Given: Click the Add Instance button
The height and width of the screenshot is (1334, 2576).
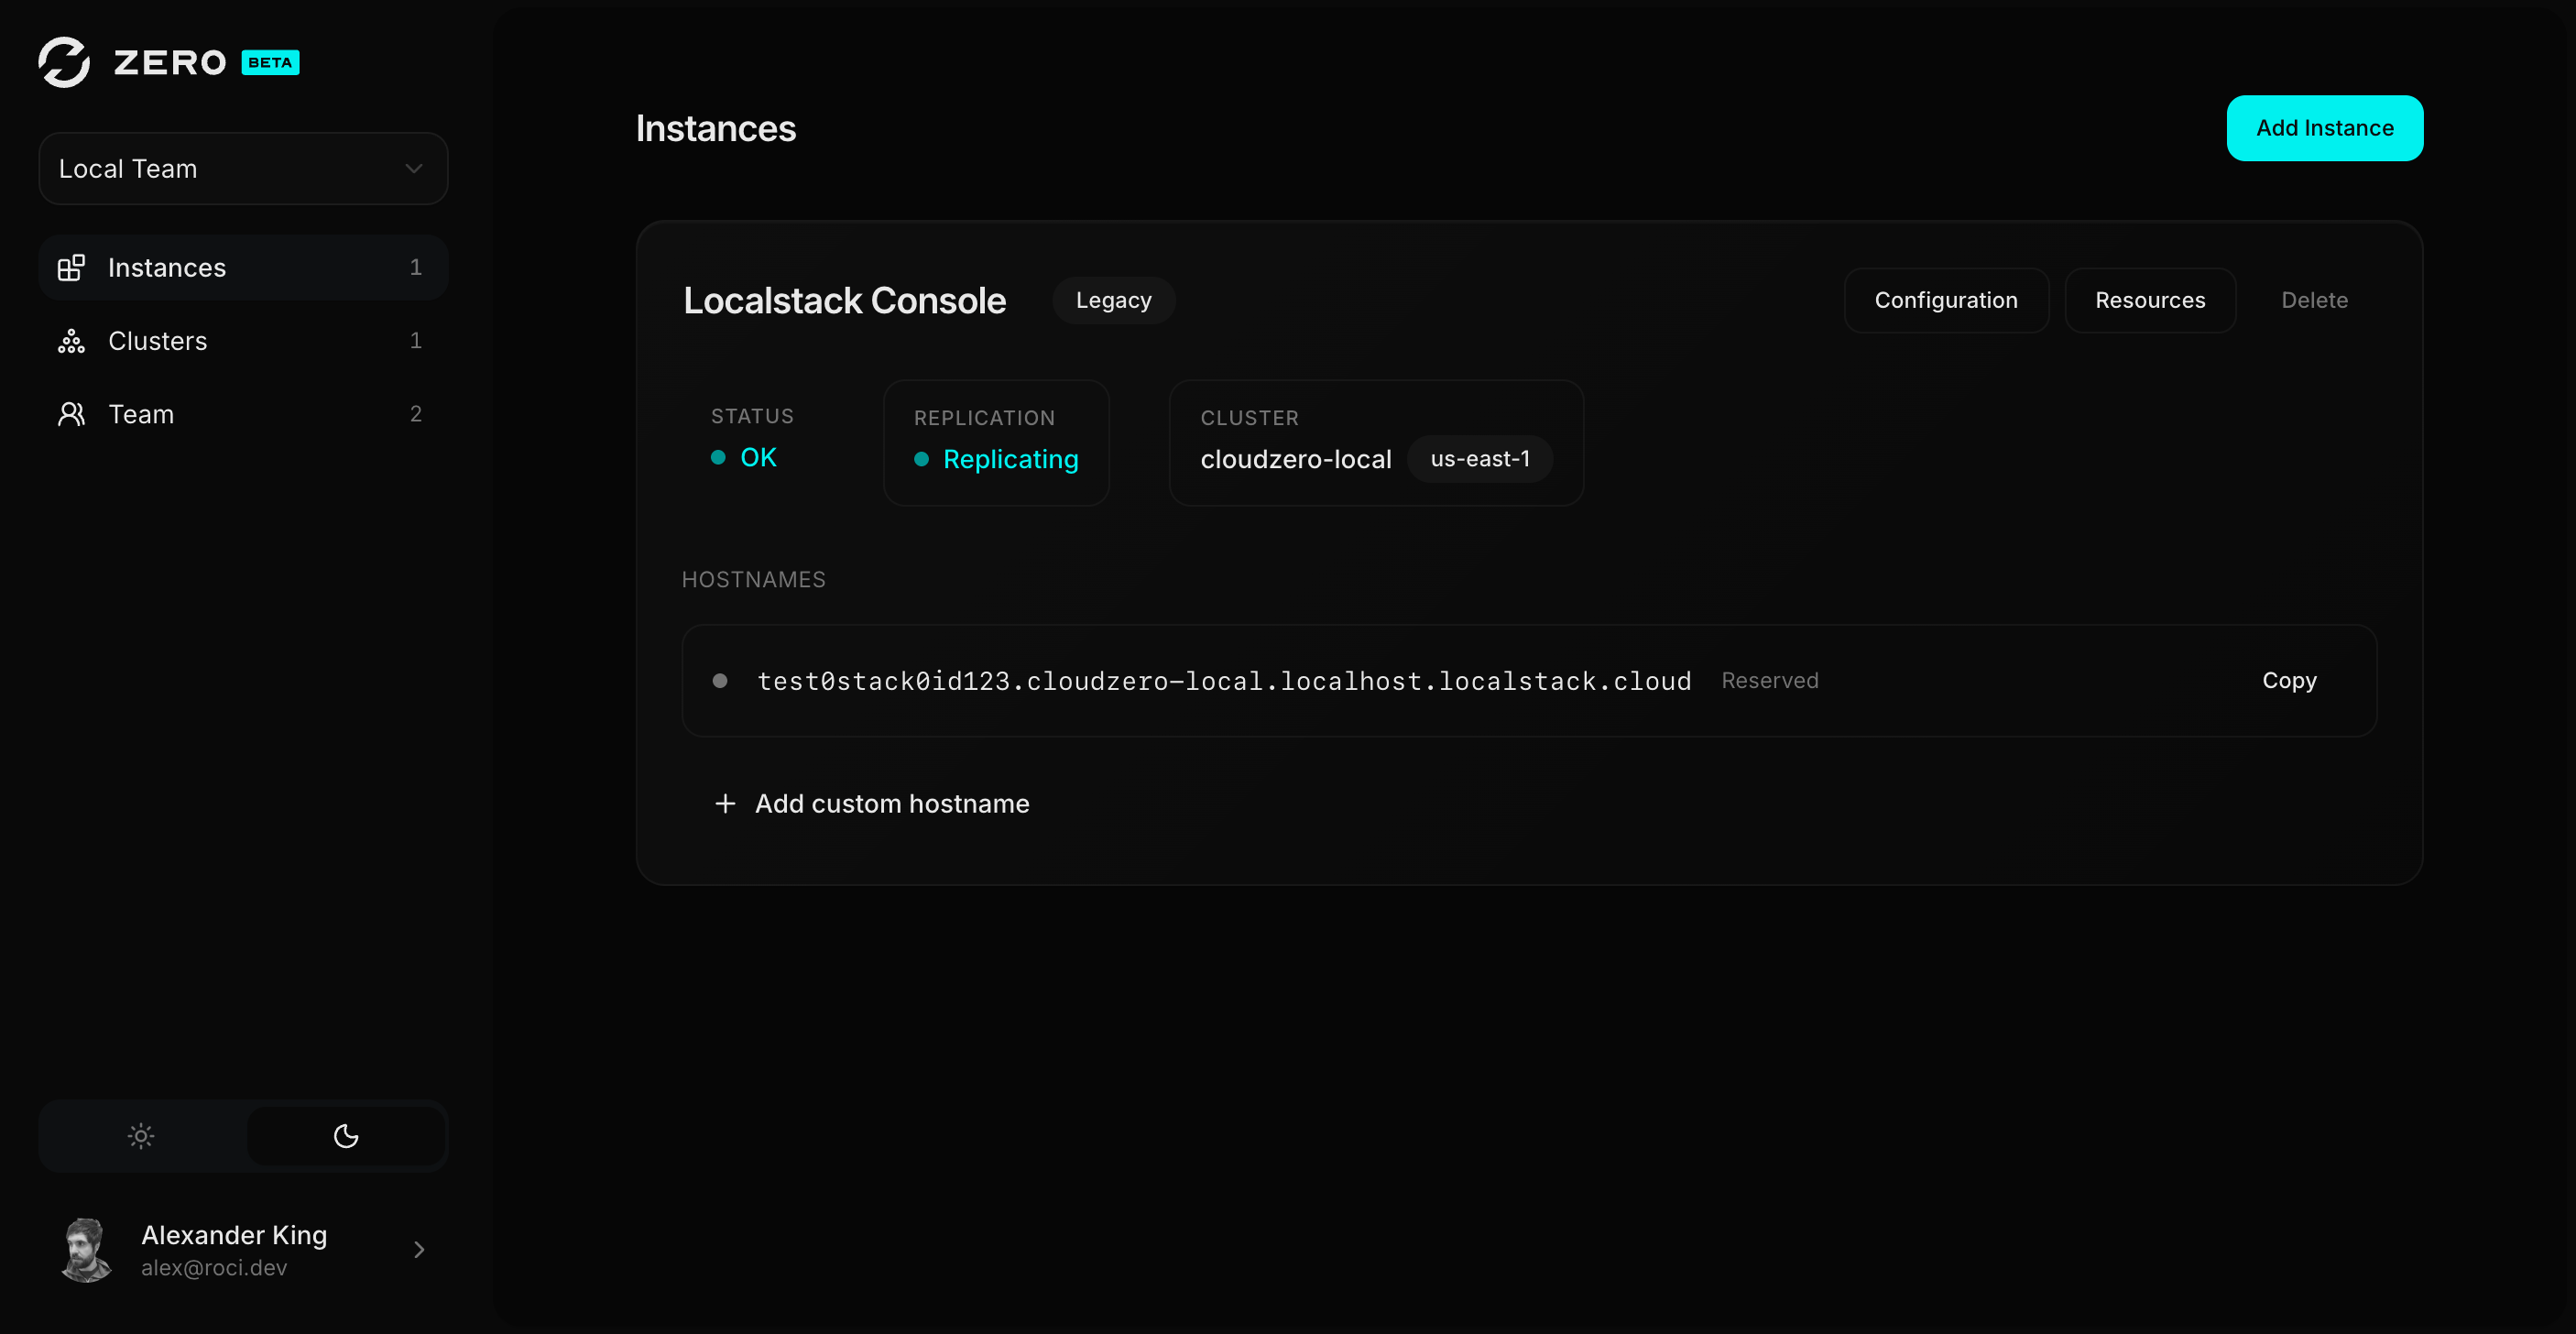Looking at the screenshot, I should pyautogui.click(x=2324, y=128).
